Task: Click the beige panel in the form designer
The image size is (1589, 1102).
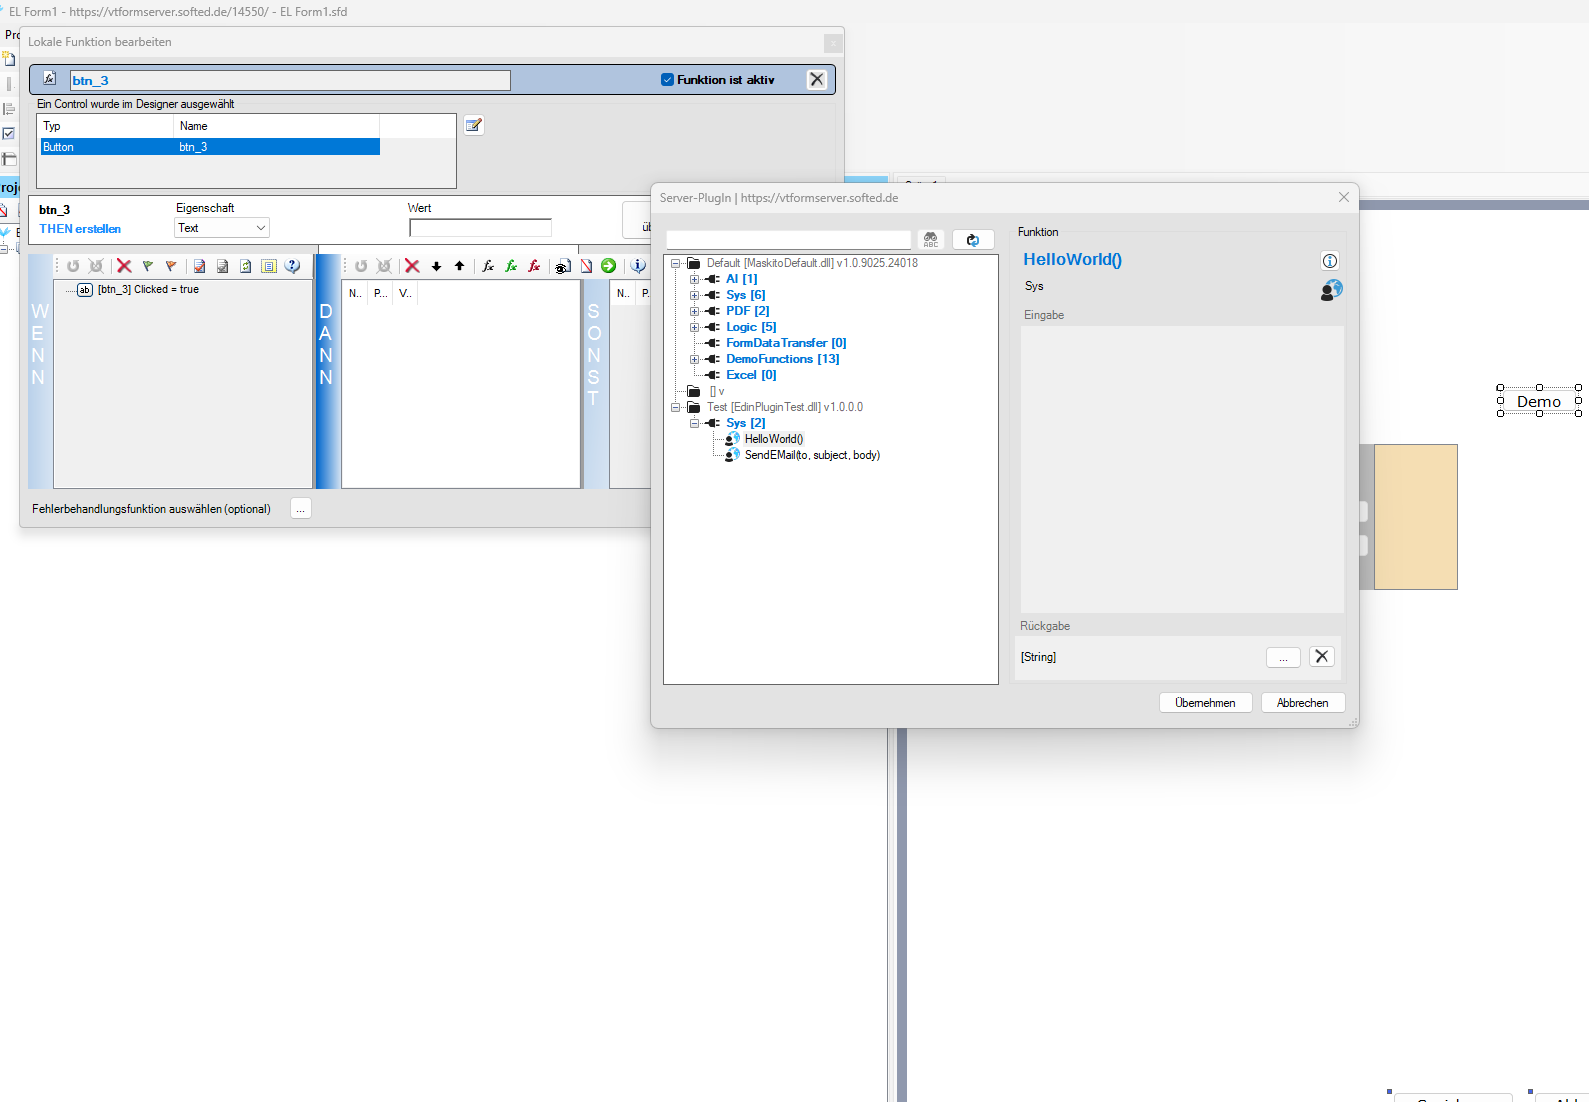Action: 1415,517
